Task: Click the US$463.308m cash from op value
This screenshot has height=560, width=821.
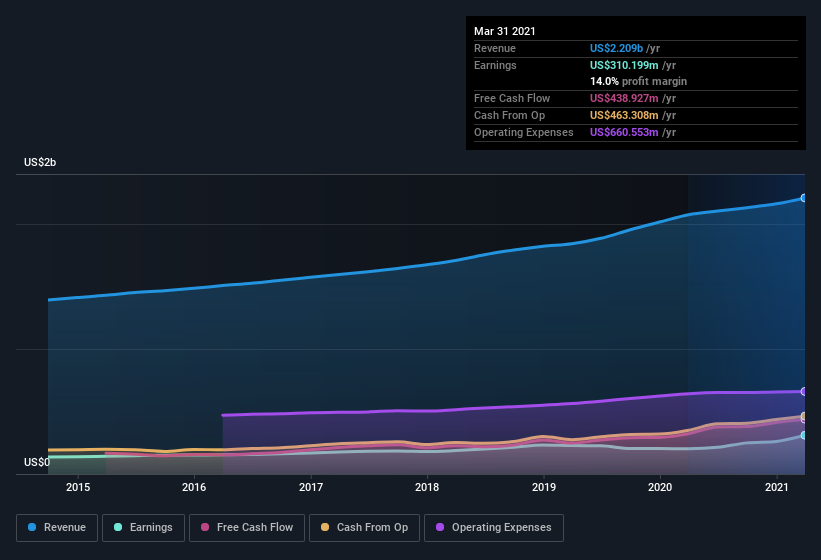Action: click(x=624, y=115)
